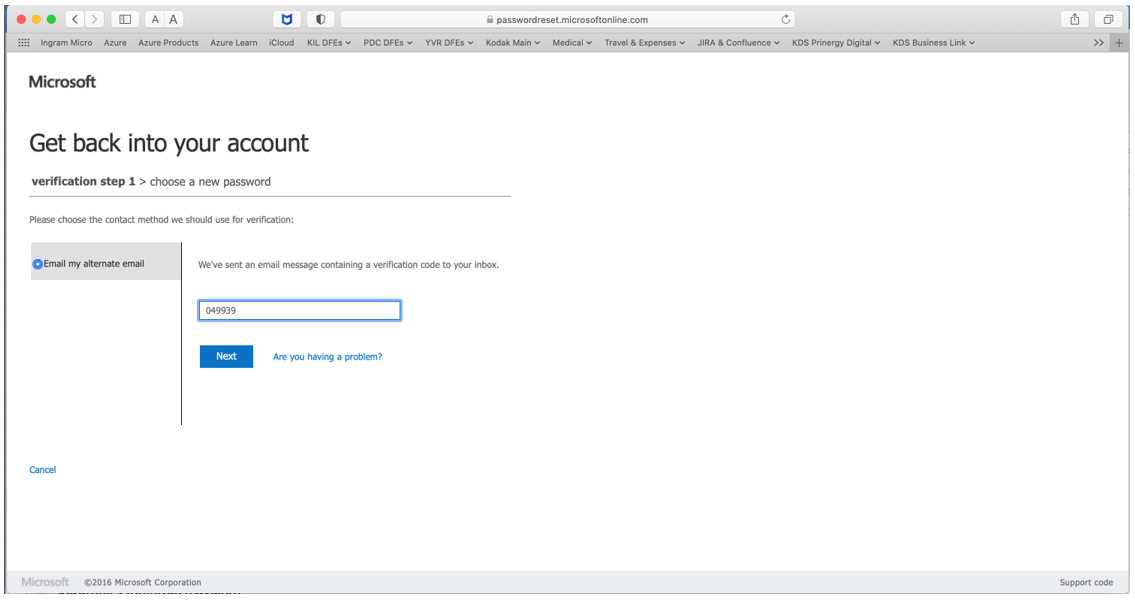Expand KDS Prinergy Digital bookmark folder
Image resolution: width=1135 pixels, height=600 pixels.
[836, 43]
